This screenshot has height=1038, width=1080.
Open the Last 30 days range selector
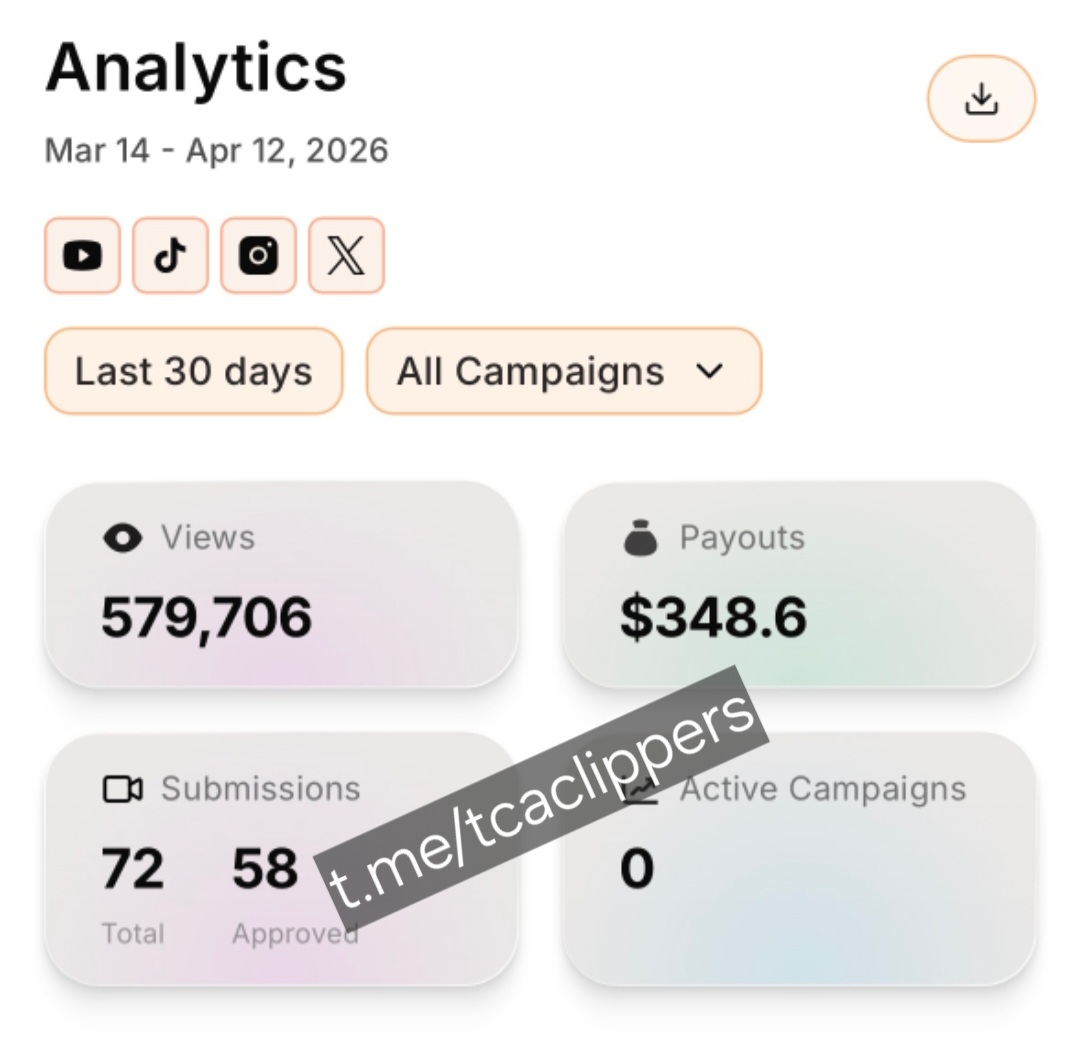(x=193, y=371)
